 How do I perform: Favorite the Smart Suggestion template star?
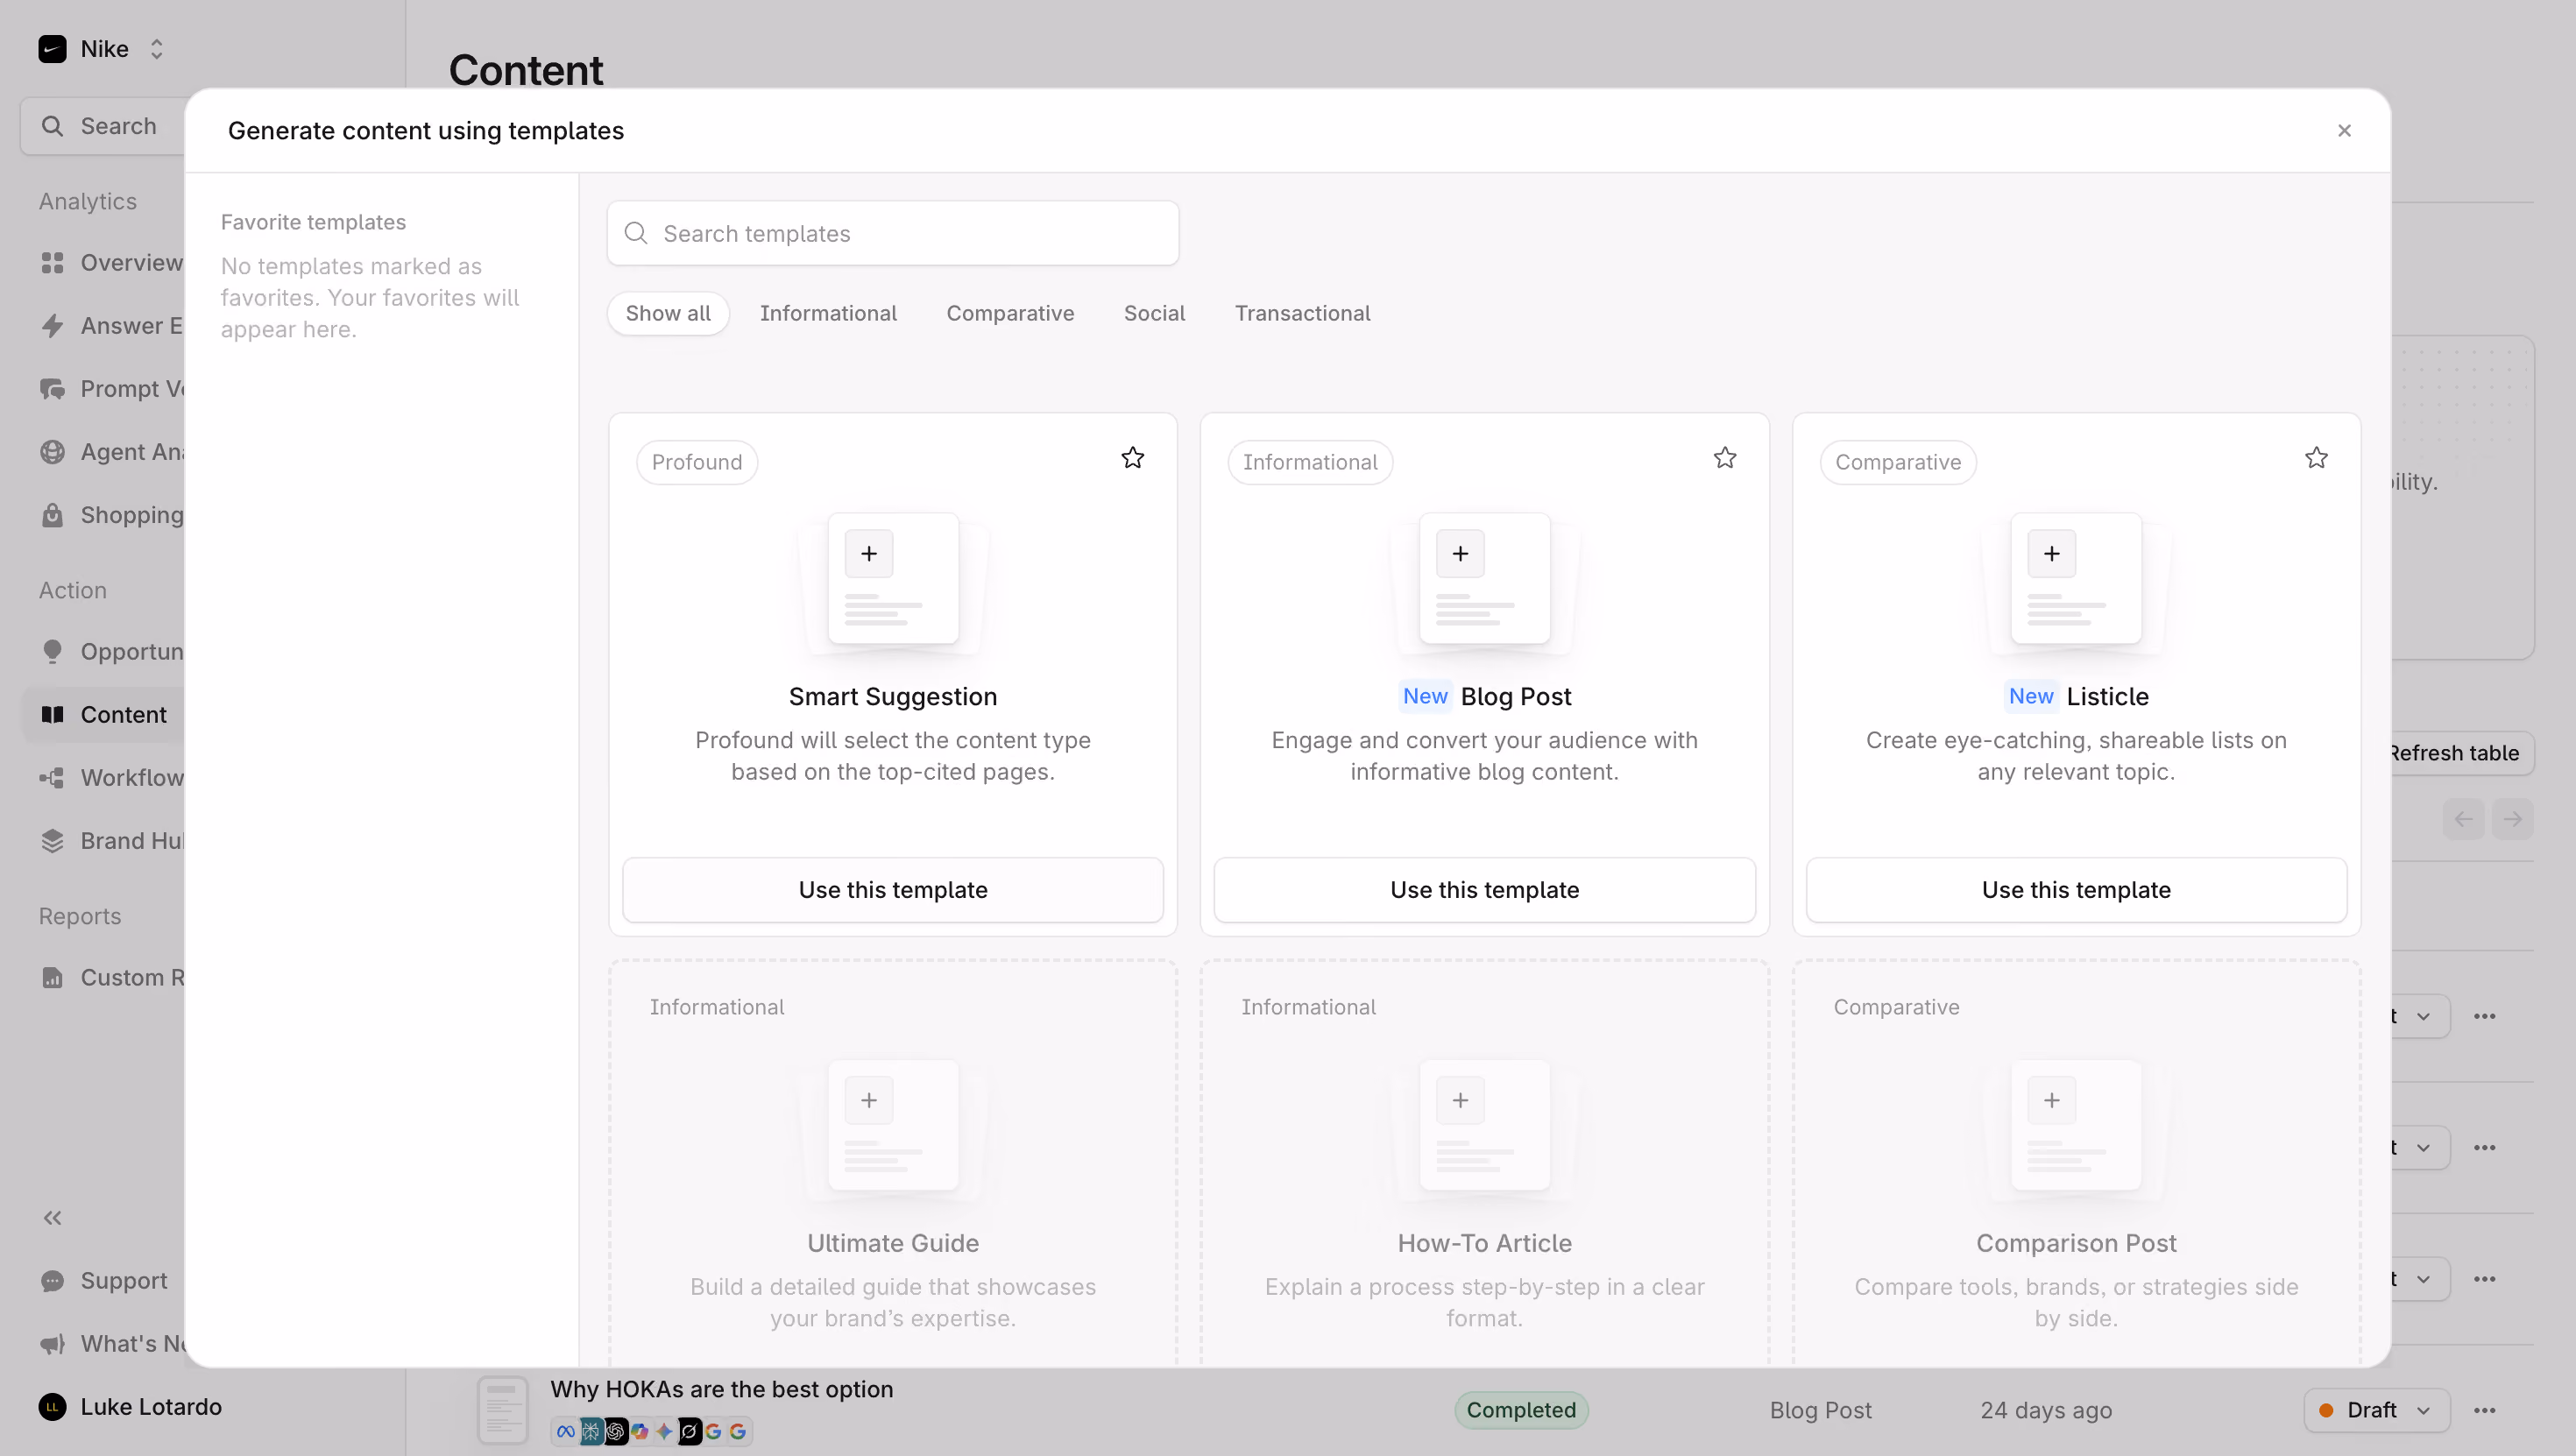[1132, 458]
